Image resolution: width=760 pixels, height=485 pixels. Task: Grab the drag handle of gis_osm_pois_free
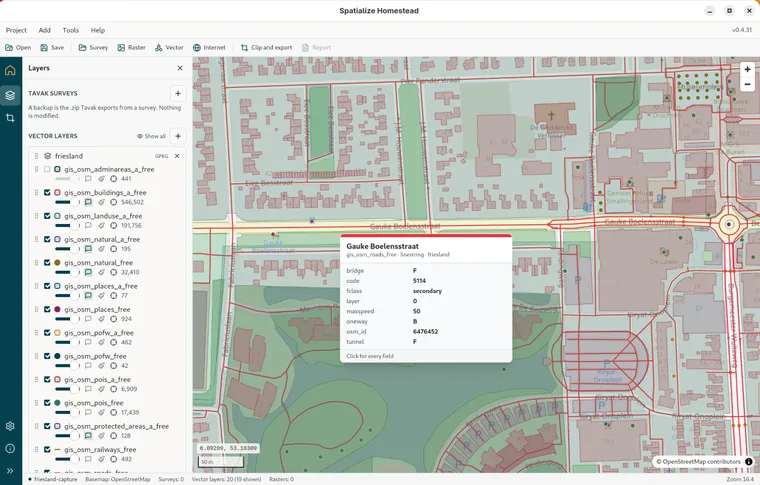pos(36,403)
